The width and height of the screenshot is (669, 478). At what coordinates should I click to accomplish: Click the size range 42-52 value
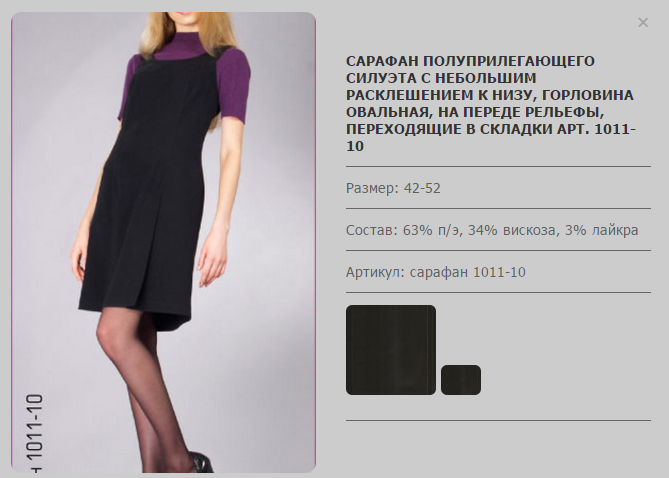click(422, 188)
